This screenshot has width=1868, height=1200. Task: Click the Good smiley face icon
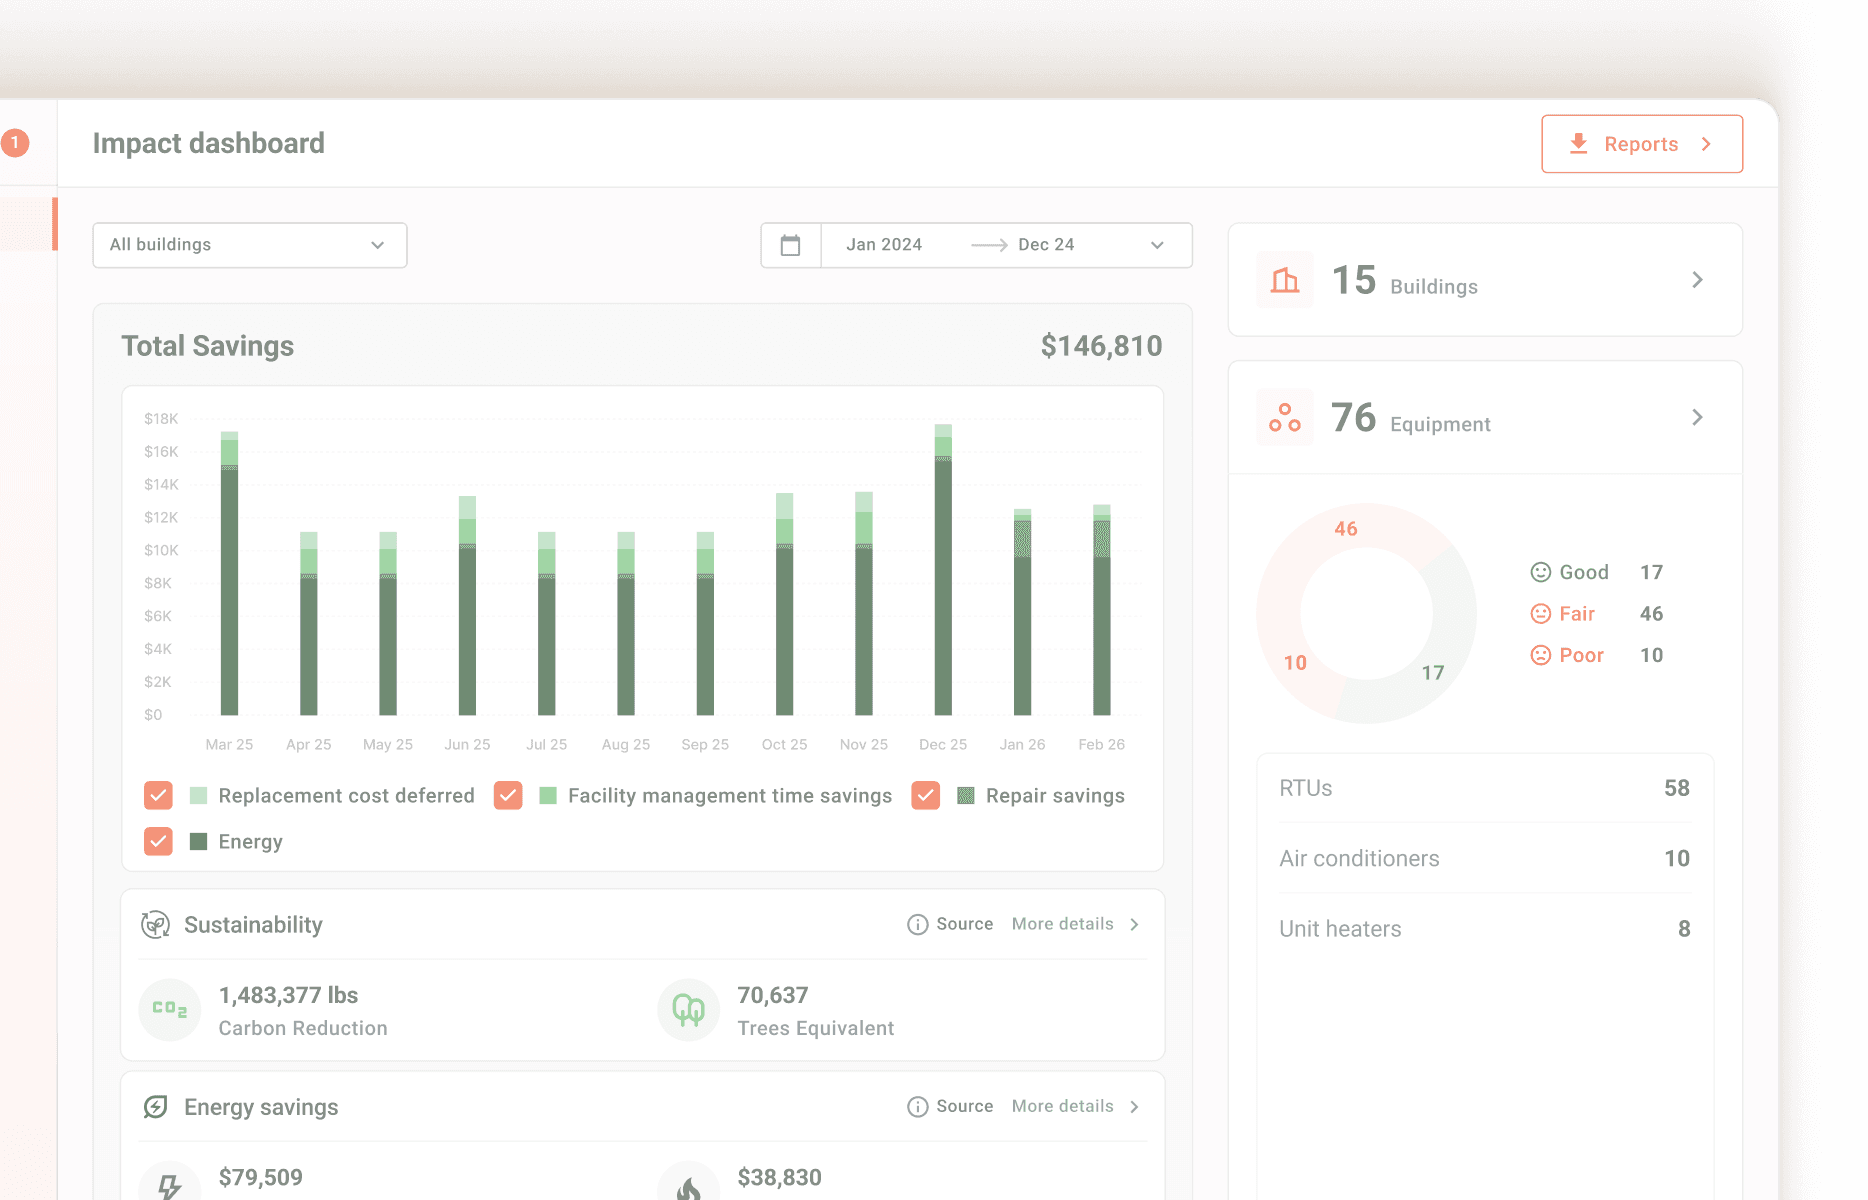click(1541, 572)
